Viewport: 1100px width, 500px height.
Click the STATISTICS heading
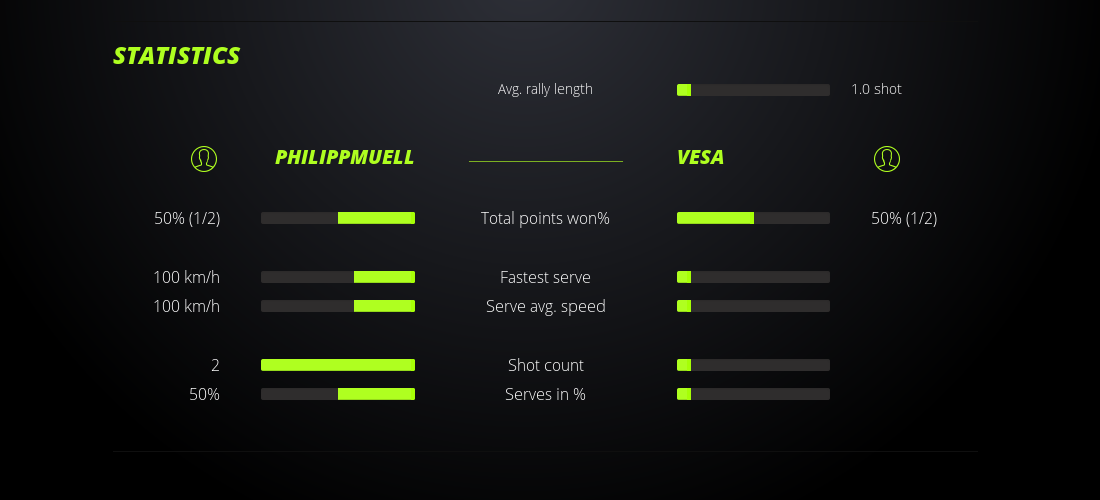[x=177, y=56]
